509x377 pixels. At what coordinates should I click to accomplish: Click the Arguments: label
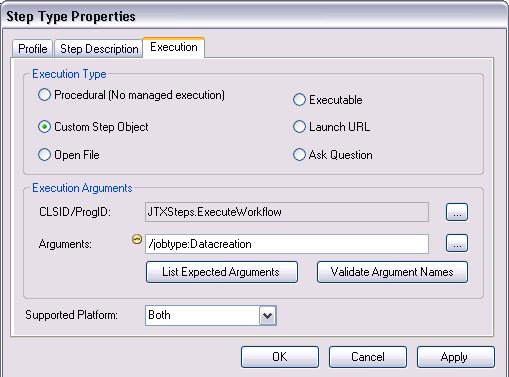65,244
